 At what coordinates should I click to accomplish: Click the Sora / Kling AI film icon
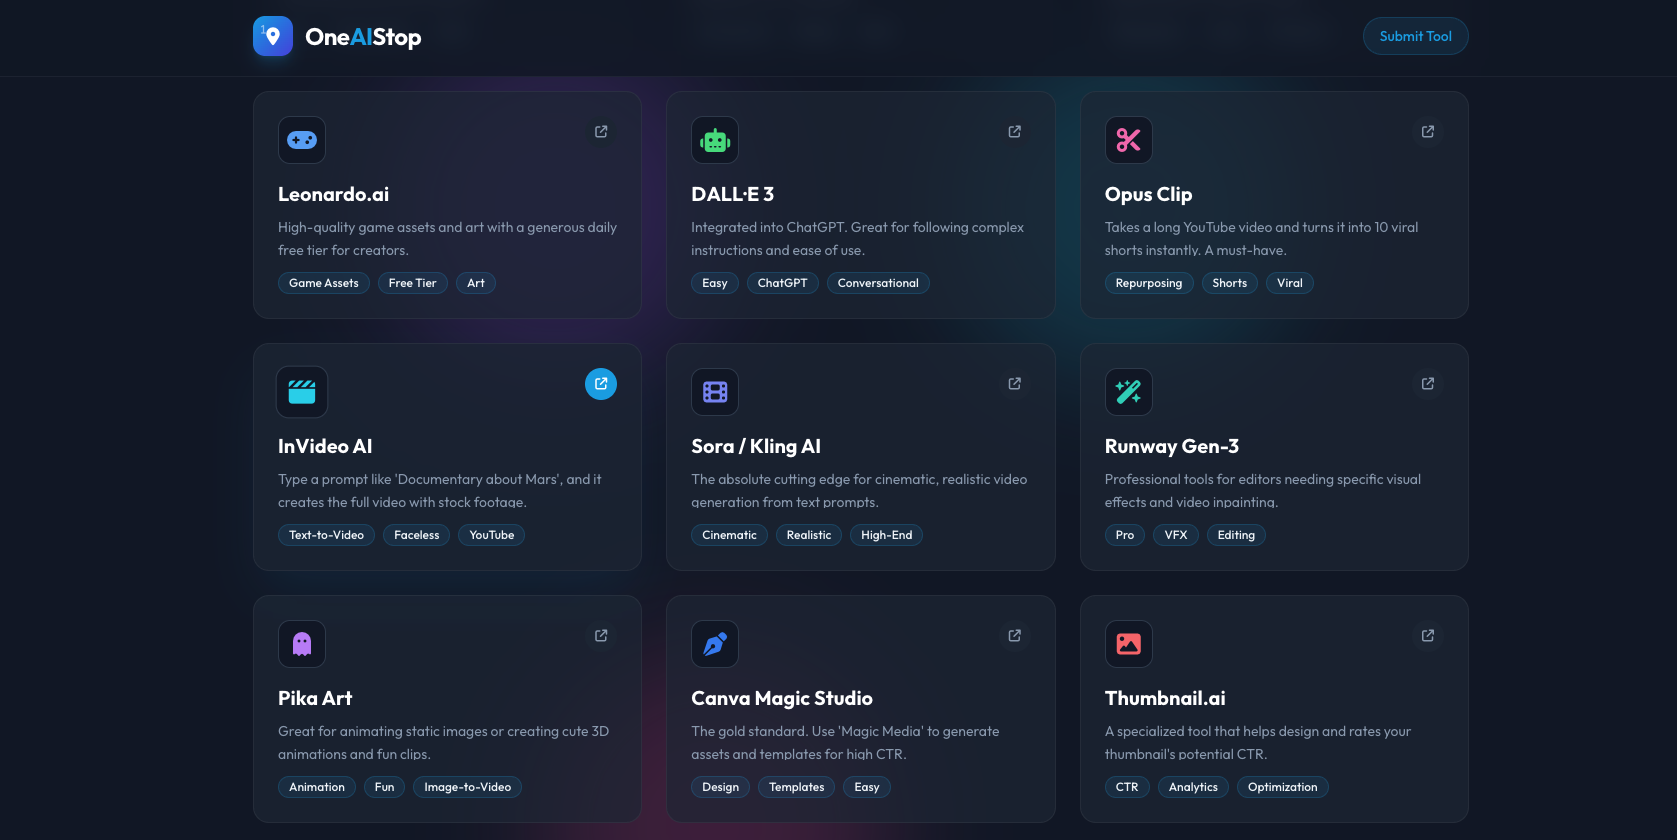[715, 392]
